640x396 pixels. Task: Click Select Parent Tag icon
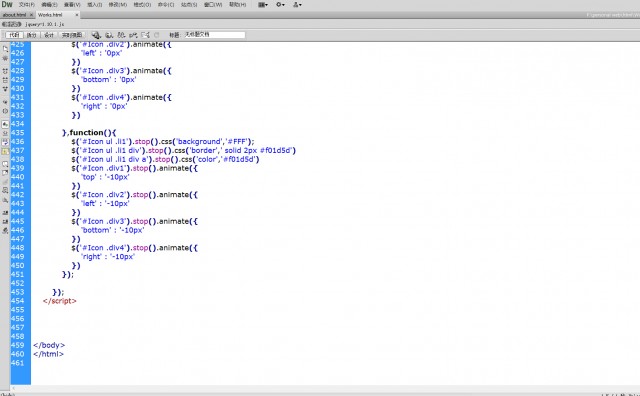(x=5, y=102)
